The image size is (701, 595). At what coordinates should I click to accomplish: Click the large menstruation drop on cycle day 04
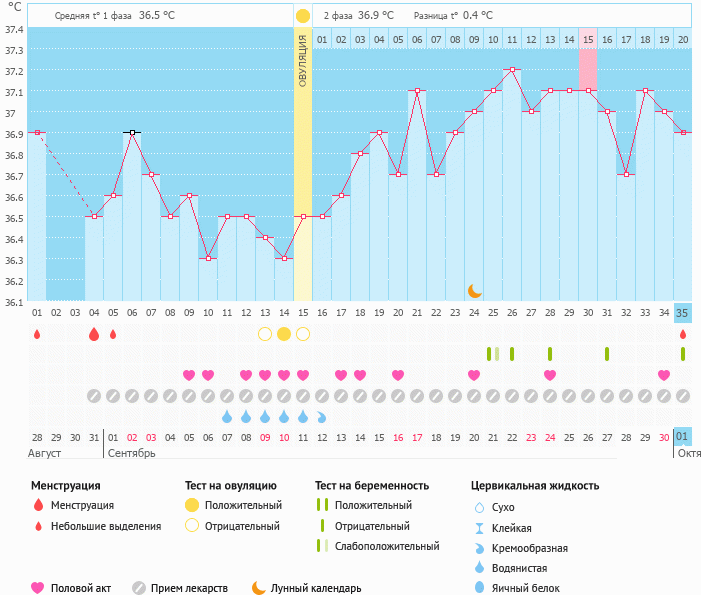94,334
